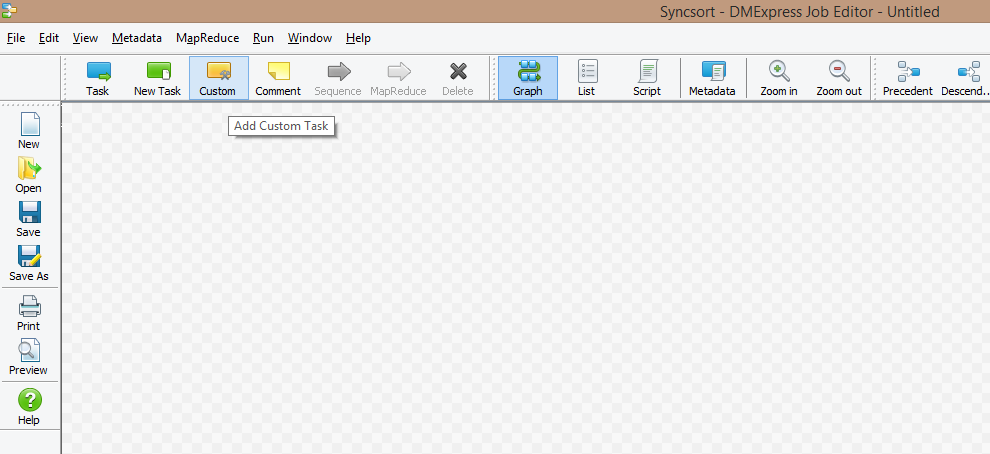Click the Sequence arrow tool
Screen dimensions: 990x454
click(338, 78)
